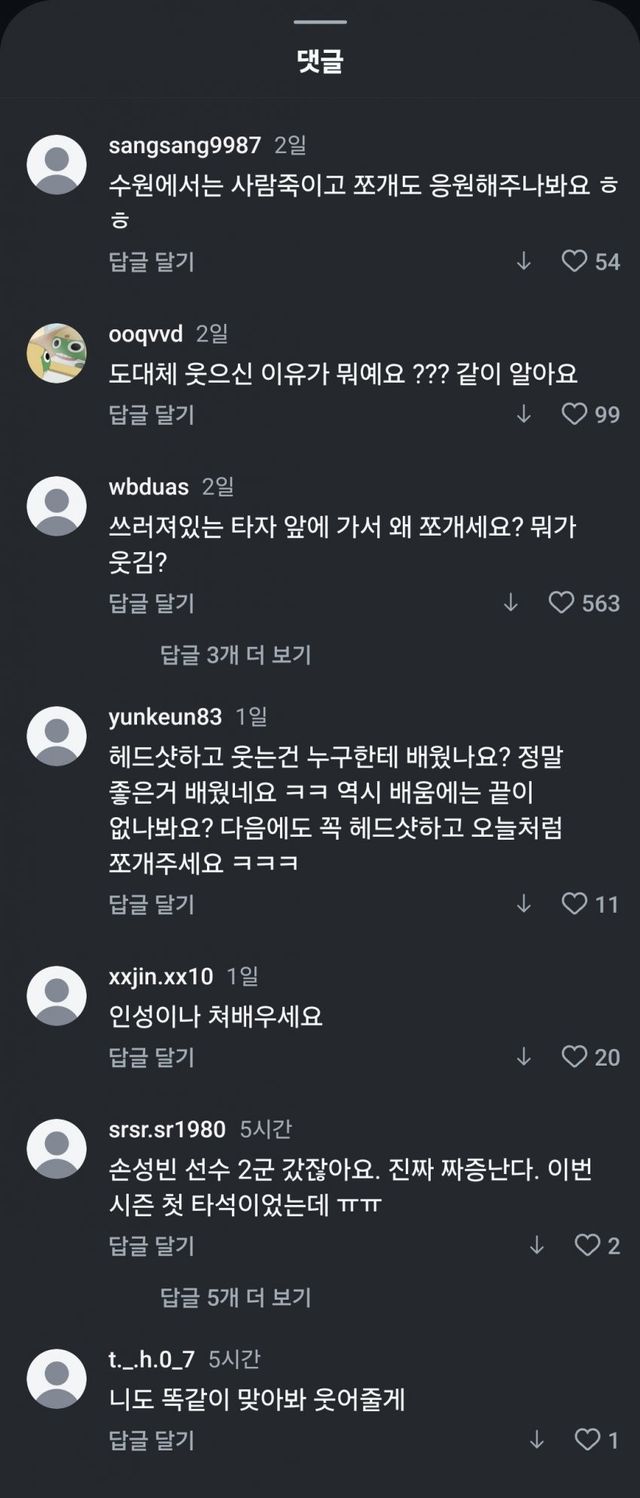
Task: Tap the down arrow on wbduas's comment
Action: (511, 603)
